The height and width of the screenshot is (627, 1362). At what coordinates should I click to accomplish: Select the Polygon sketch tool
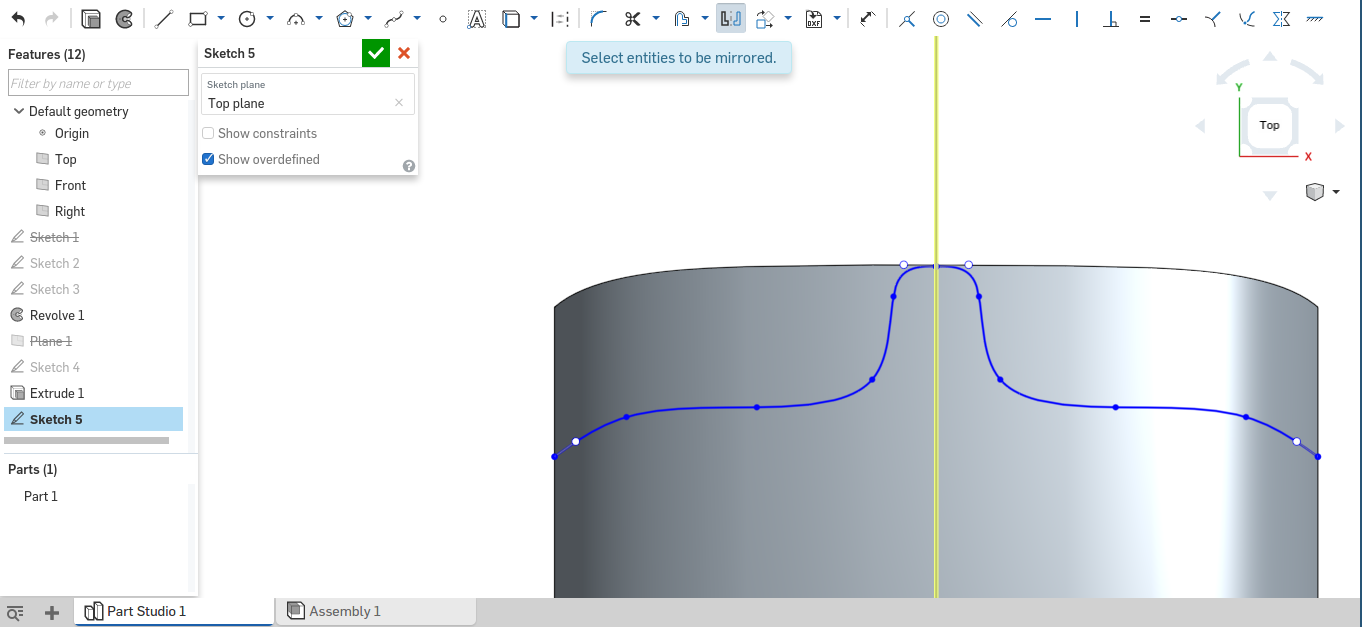pyautogui.click(x=345, y=18)
